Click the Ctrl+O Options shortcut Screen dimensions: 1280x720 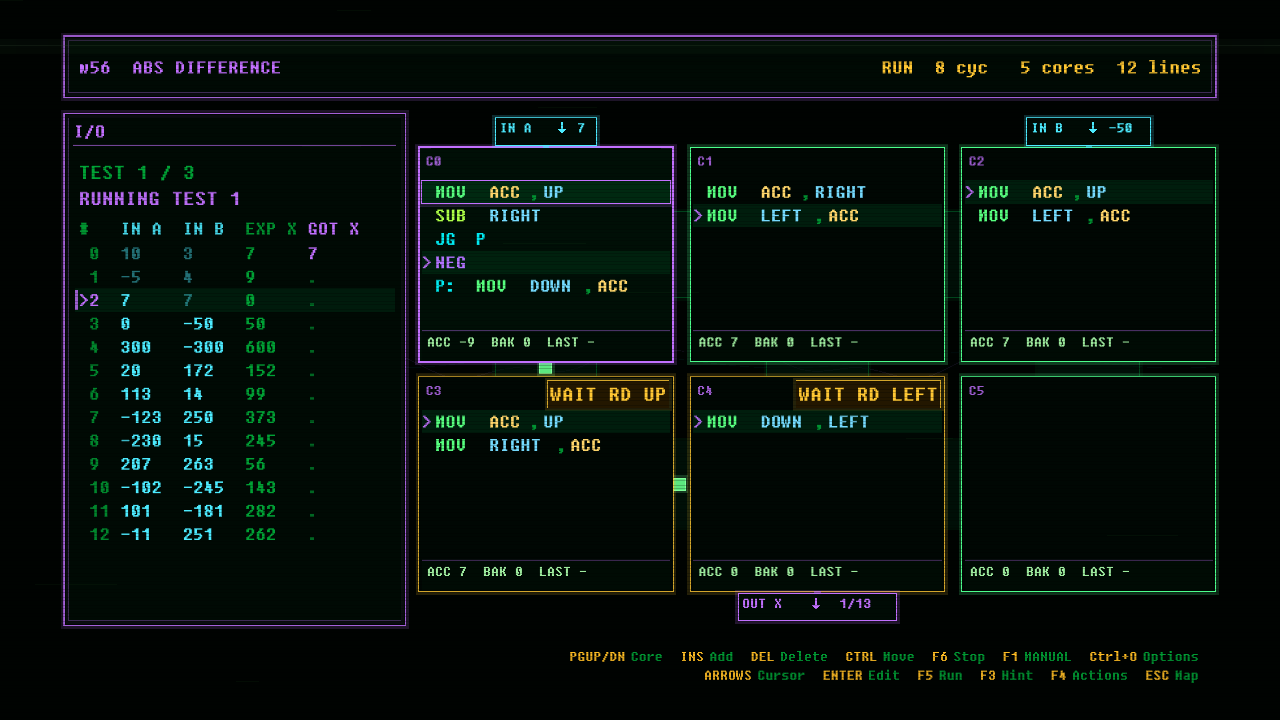coord(1144,657)
